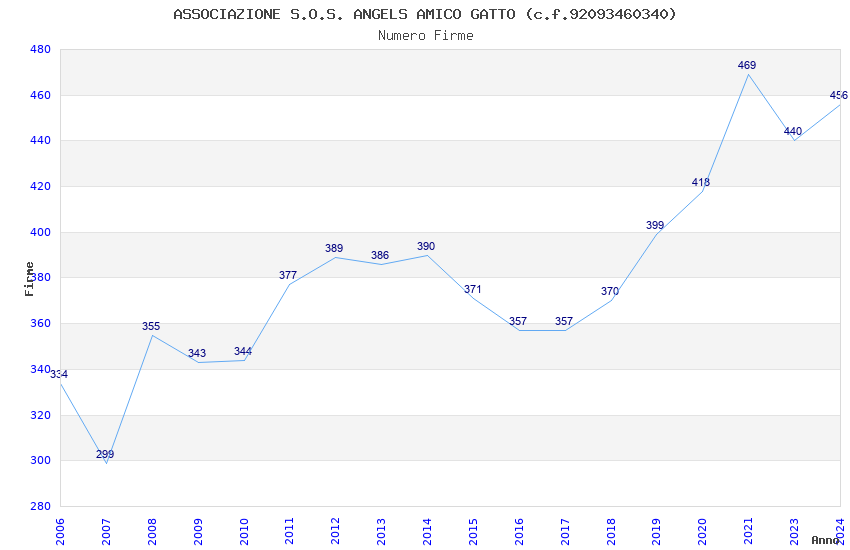Select the 440 data label for 2023
The height and width of the screenshot is (550, 850).
[x=793, y=131]
